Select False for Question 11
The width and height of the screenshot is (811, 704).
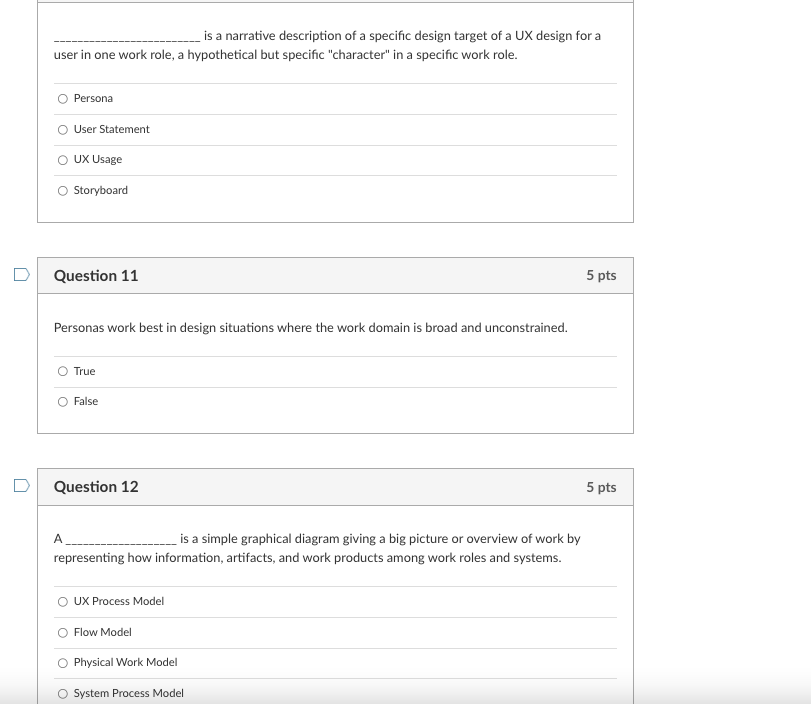click(62, 401)
